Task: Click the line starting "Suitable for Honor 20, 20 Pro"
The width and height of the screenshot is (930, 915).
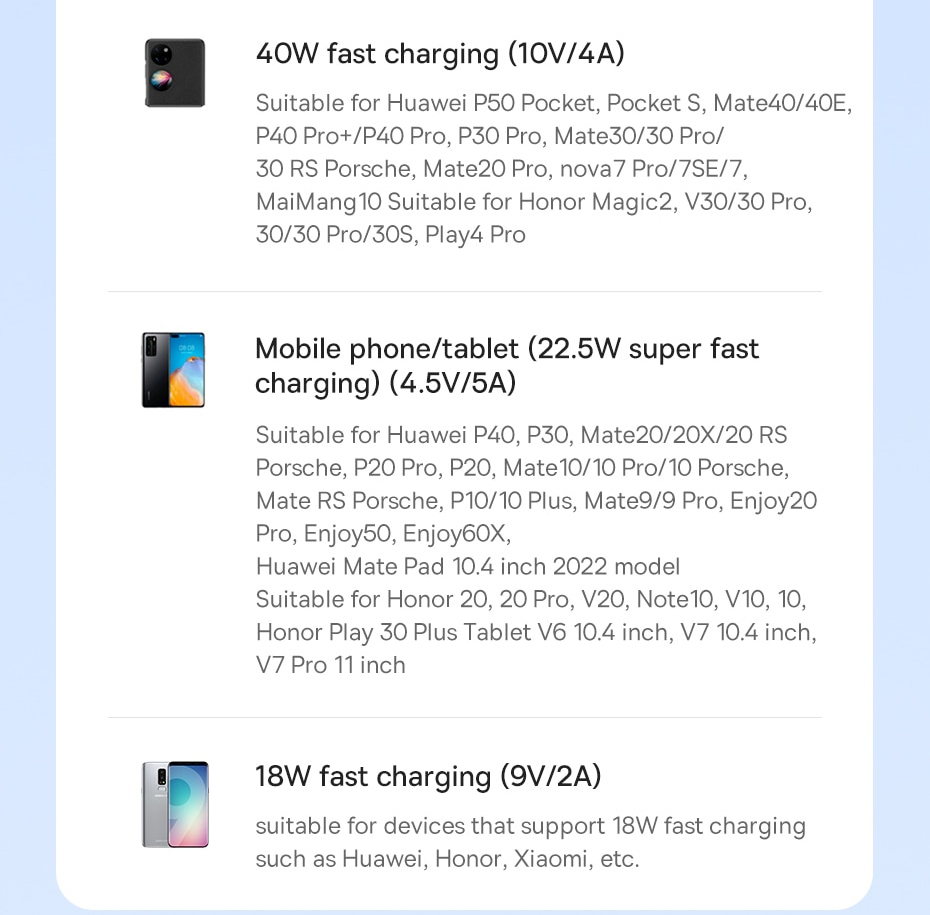Action: [530, 600]
